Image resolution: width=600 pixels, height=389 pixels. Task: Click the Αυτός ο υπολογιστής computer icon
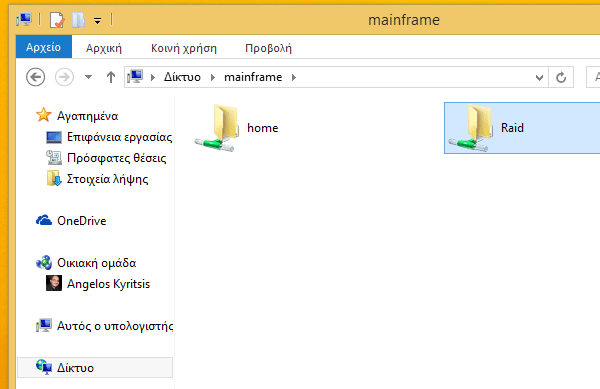[x=44, y=325]
